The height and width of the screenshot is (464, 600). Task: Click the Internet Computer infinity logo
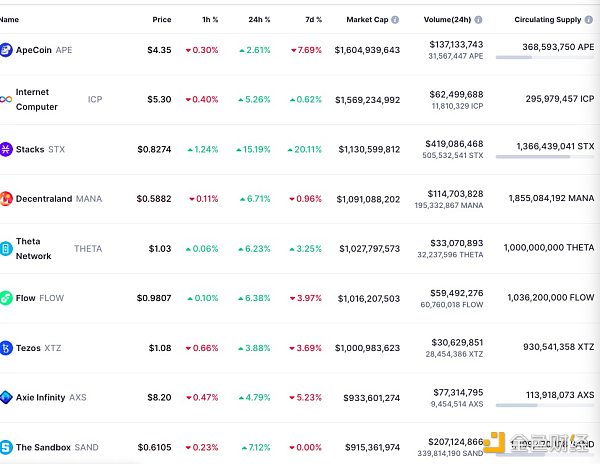coord(6,99)
